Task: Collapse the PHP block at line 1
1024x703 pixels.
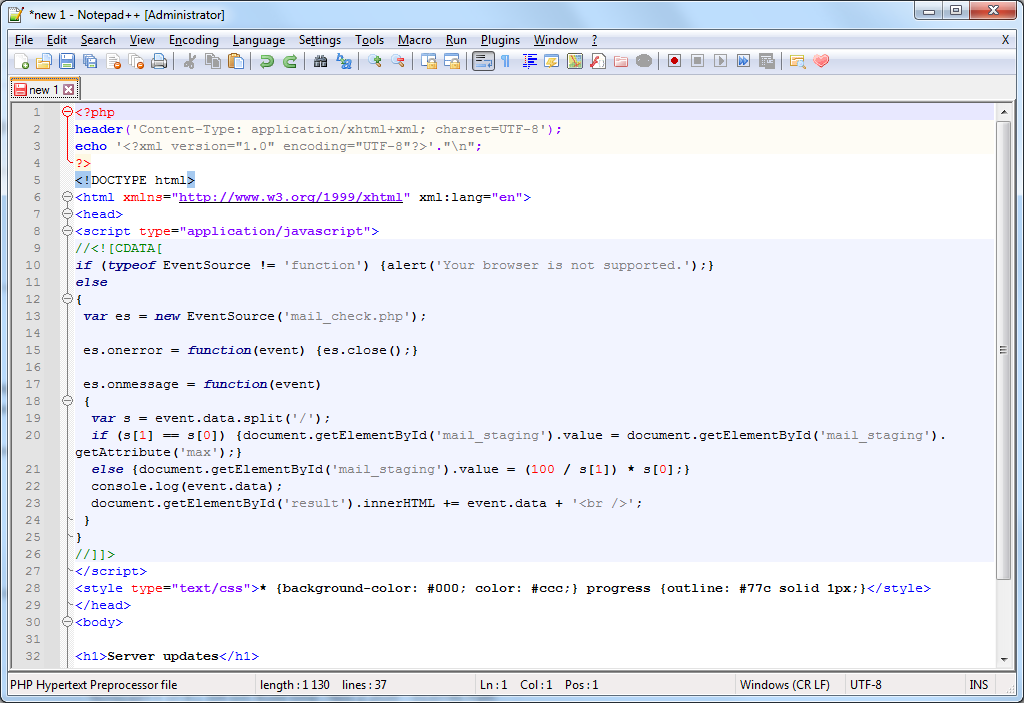Action: pyautogui.click(x=66, y=112)
